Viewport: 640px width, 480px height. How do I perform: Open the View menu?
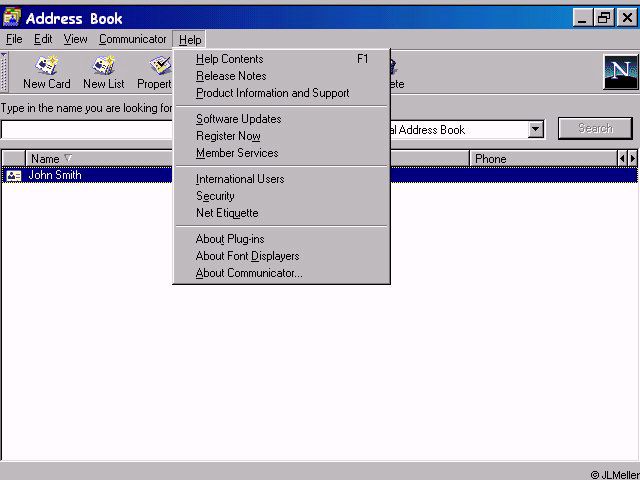click(x=75, y=39)
